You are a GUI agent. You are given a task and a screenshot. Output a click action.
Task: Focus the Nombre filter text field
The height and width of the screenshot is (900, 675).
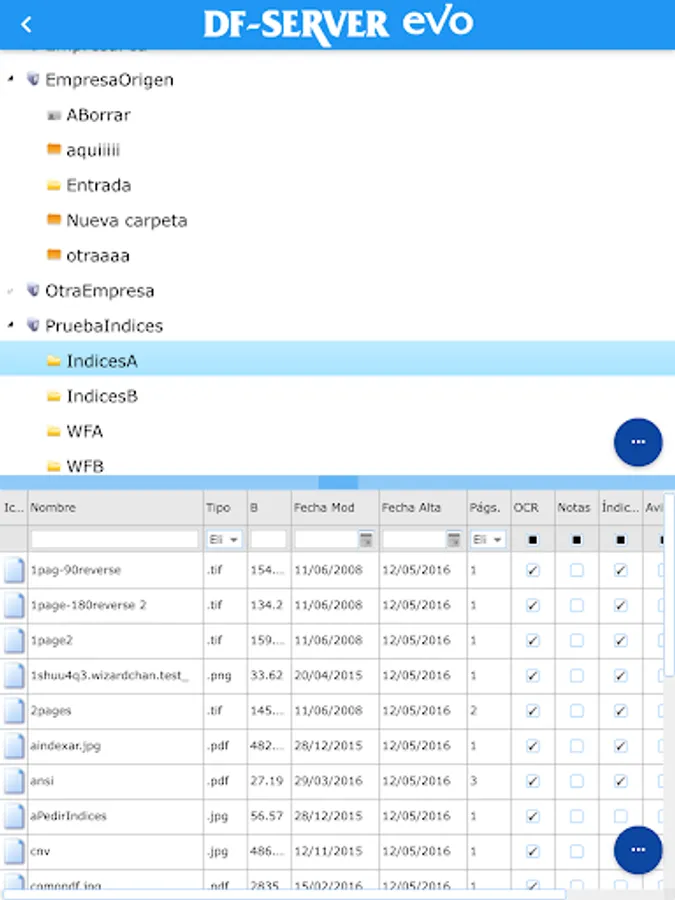(x=115, y=540)
